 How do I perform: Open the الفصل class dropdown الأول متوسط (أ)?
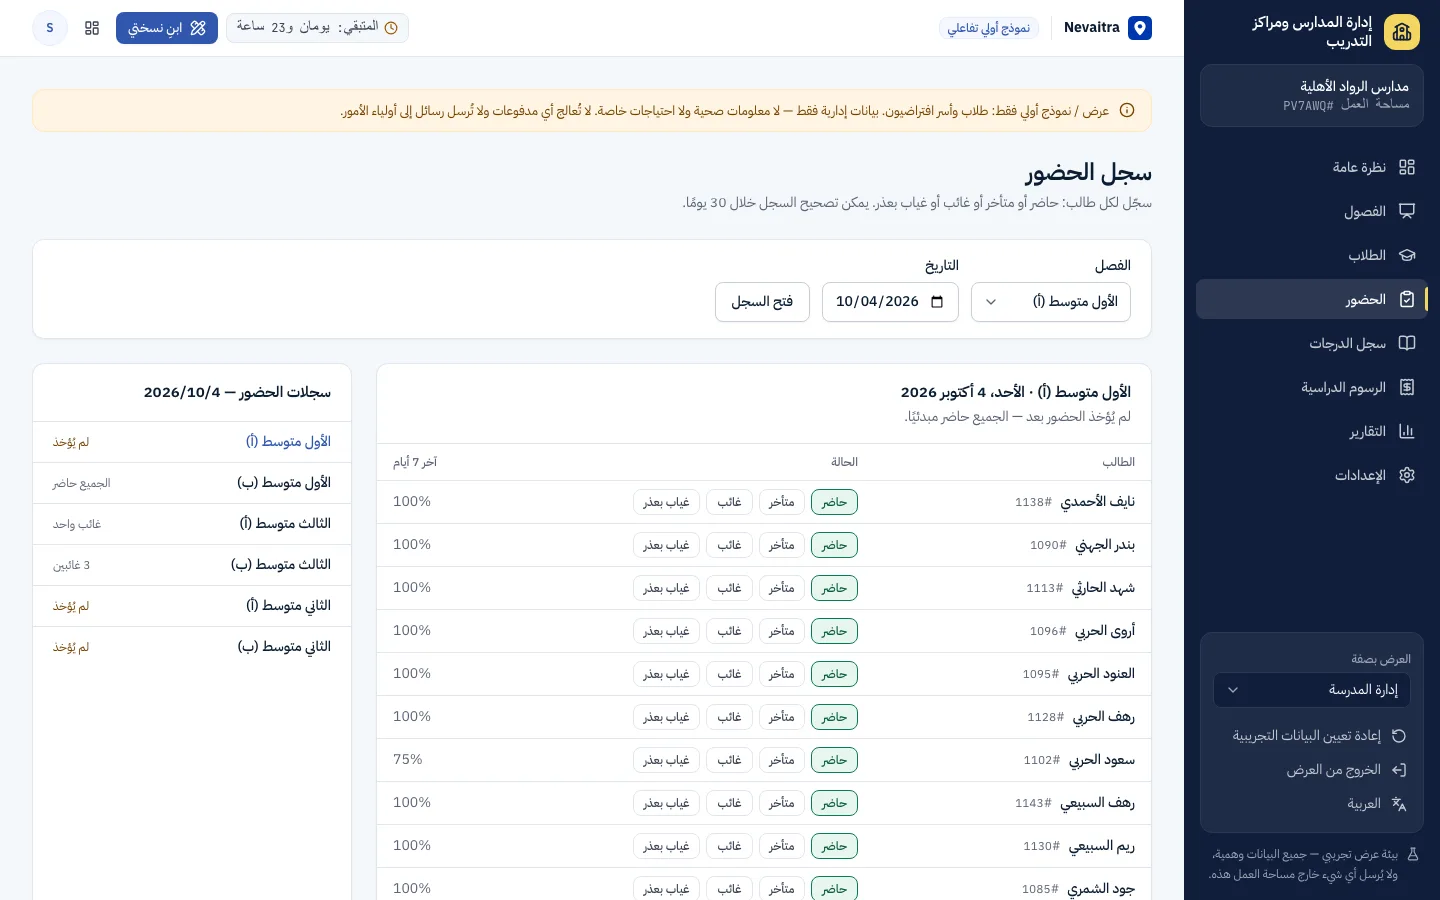coord(1051,302)
